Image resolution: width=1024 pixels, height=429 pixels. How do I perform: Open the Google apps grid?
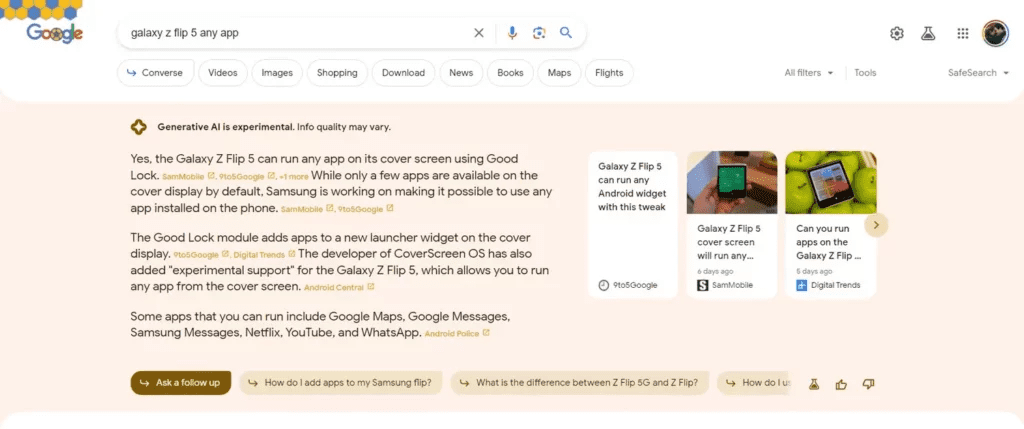tap(962, 34)
